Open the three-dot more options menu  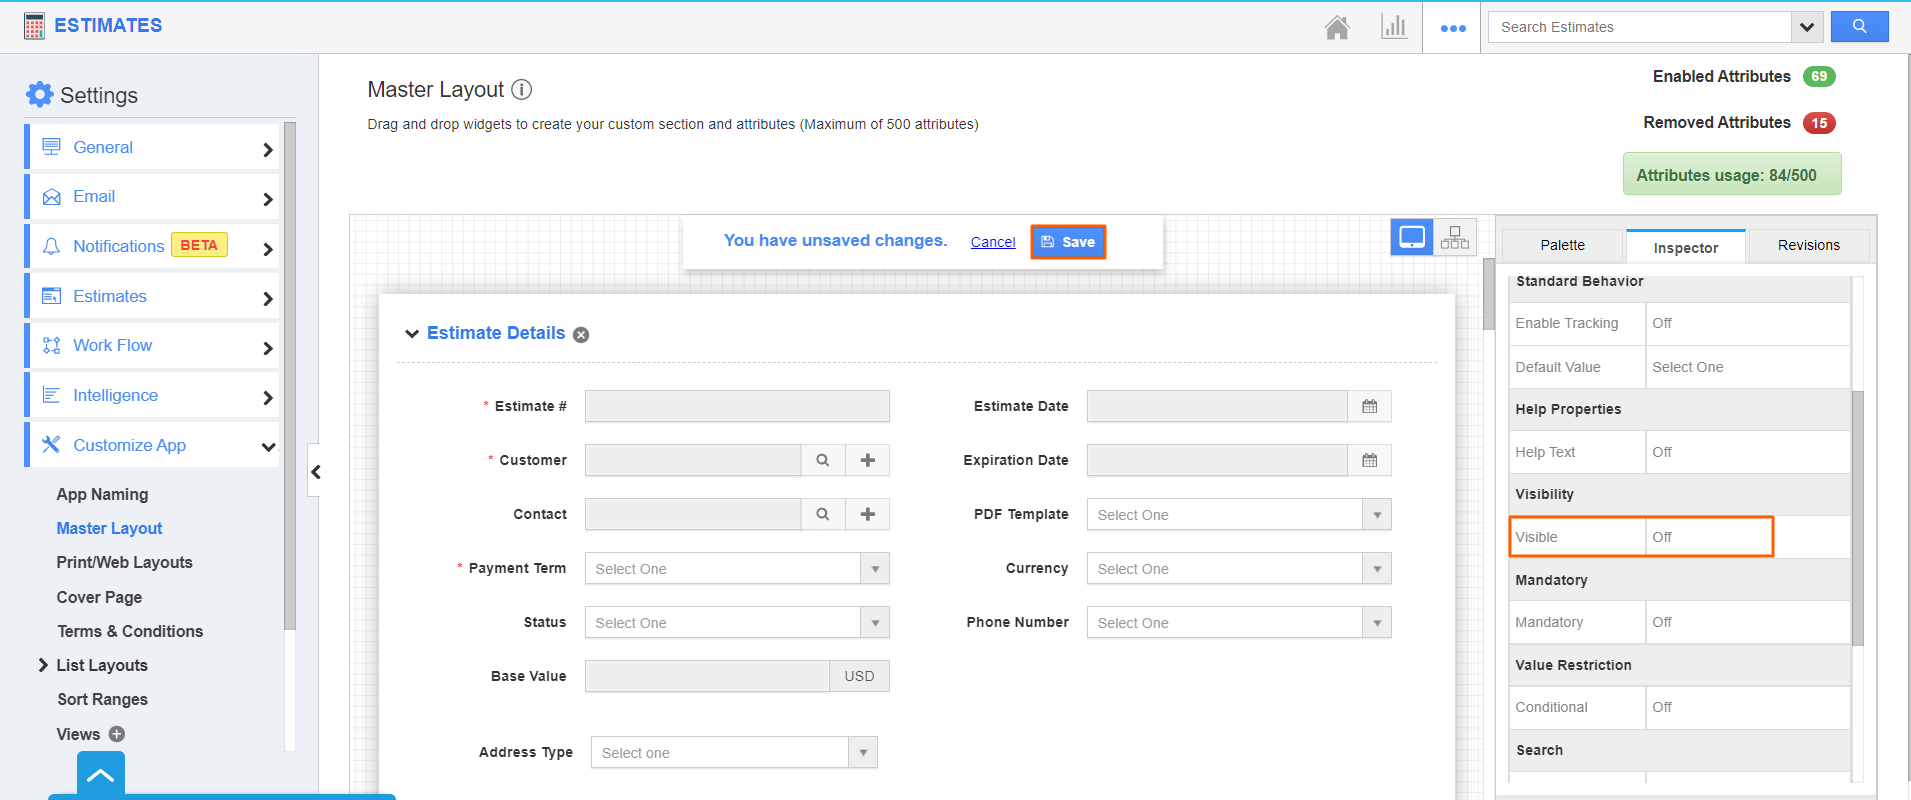[x=1452, y=28]
